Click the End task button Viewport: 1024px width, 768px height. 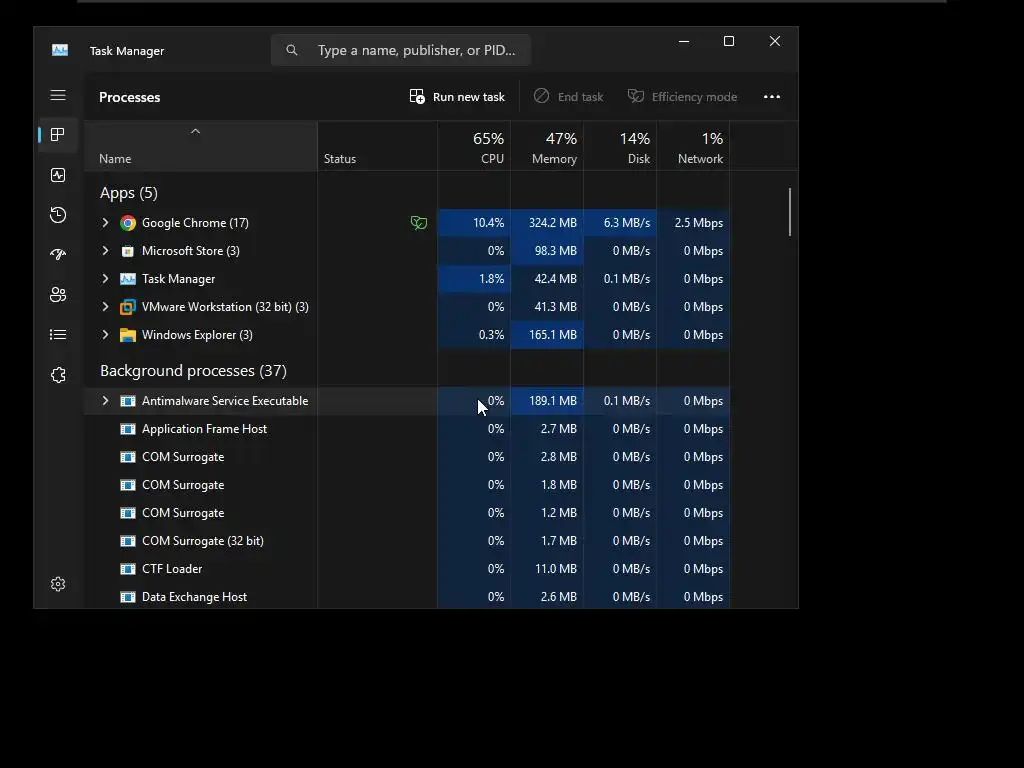[568, 97]
